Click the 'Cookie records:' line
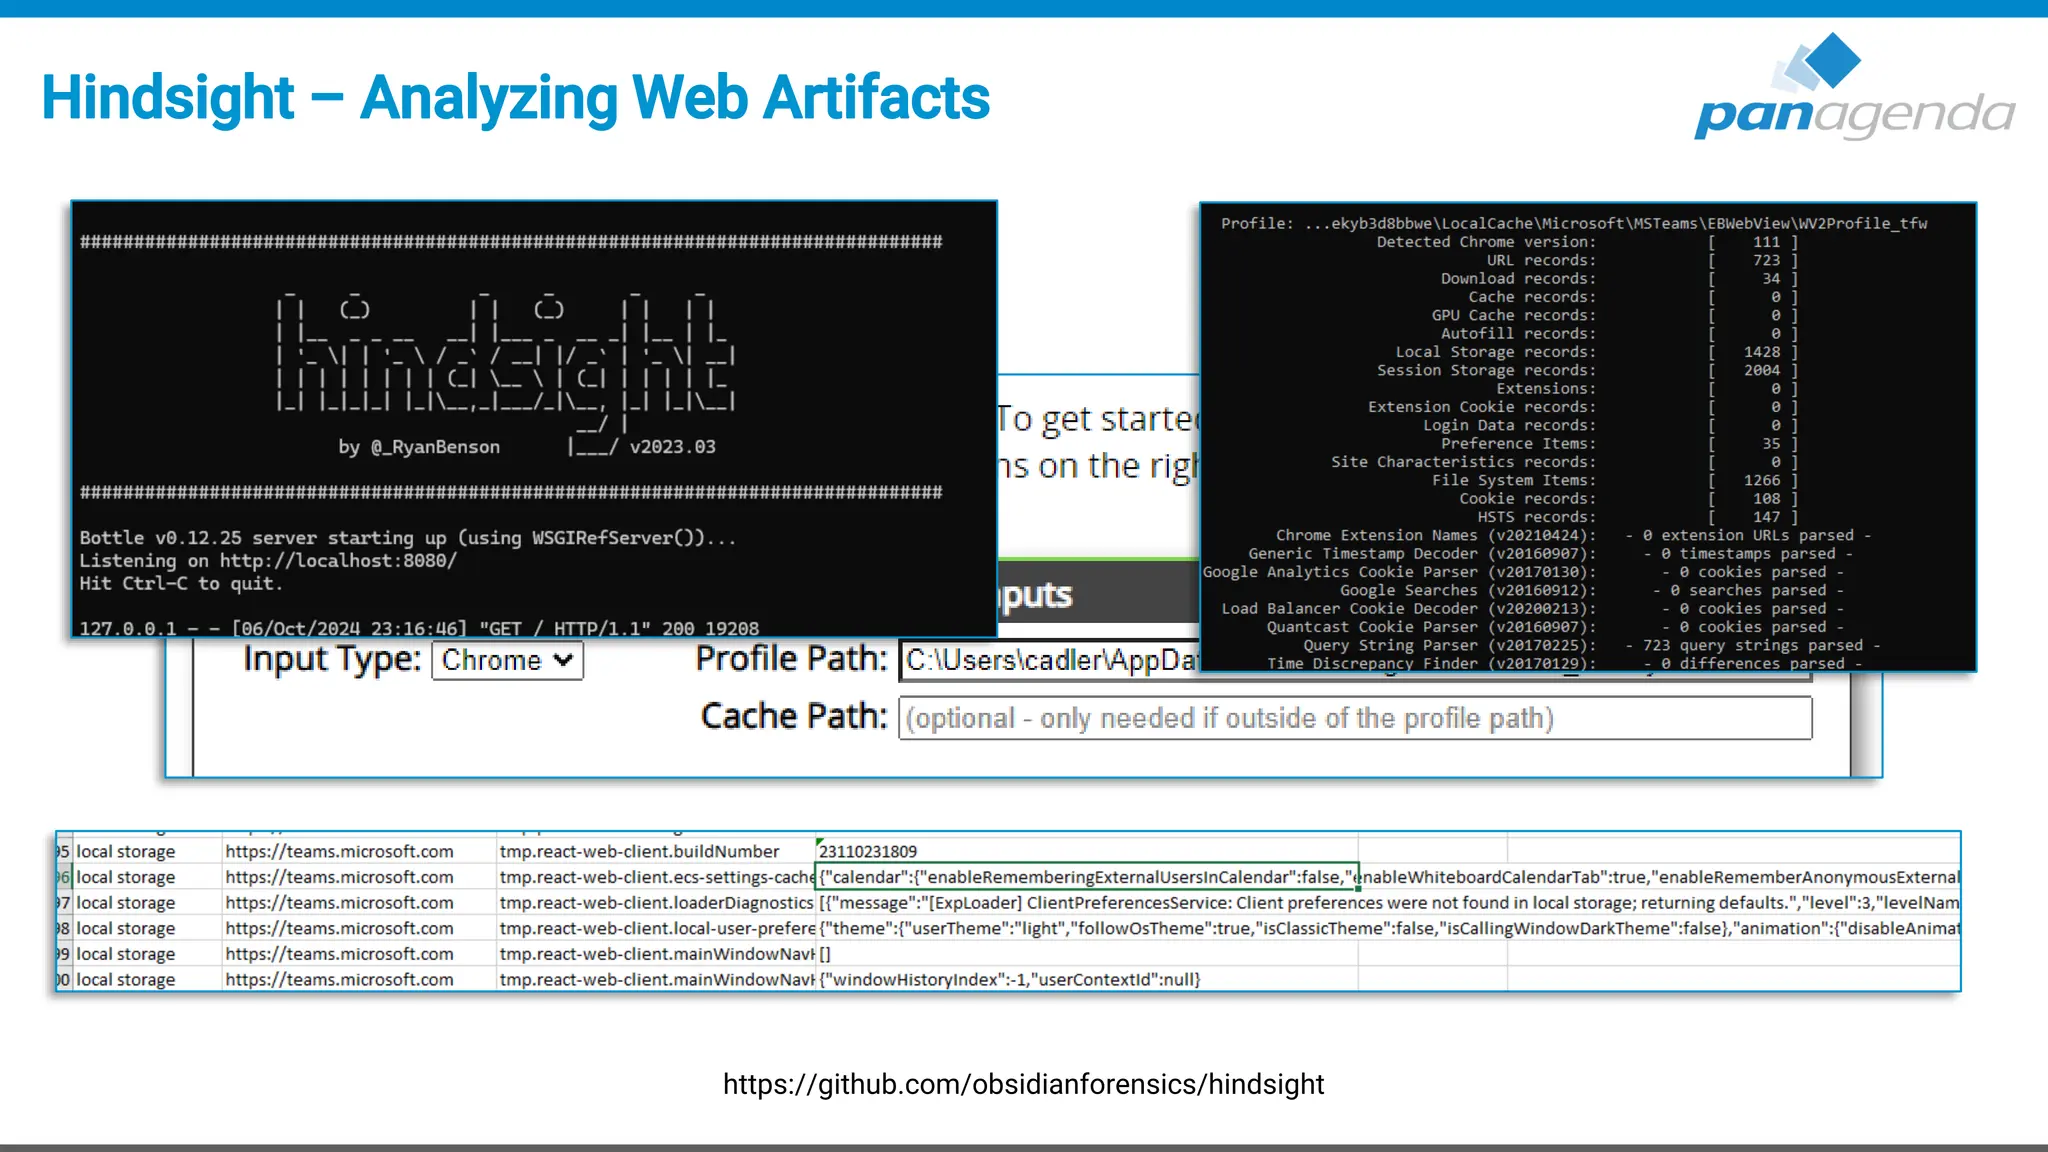Image resolution: width=2048 pixels, height=1152 pixels. click(1628, 498)
